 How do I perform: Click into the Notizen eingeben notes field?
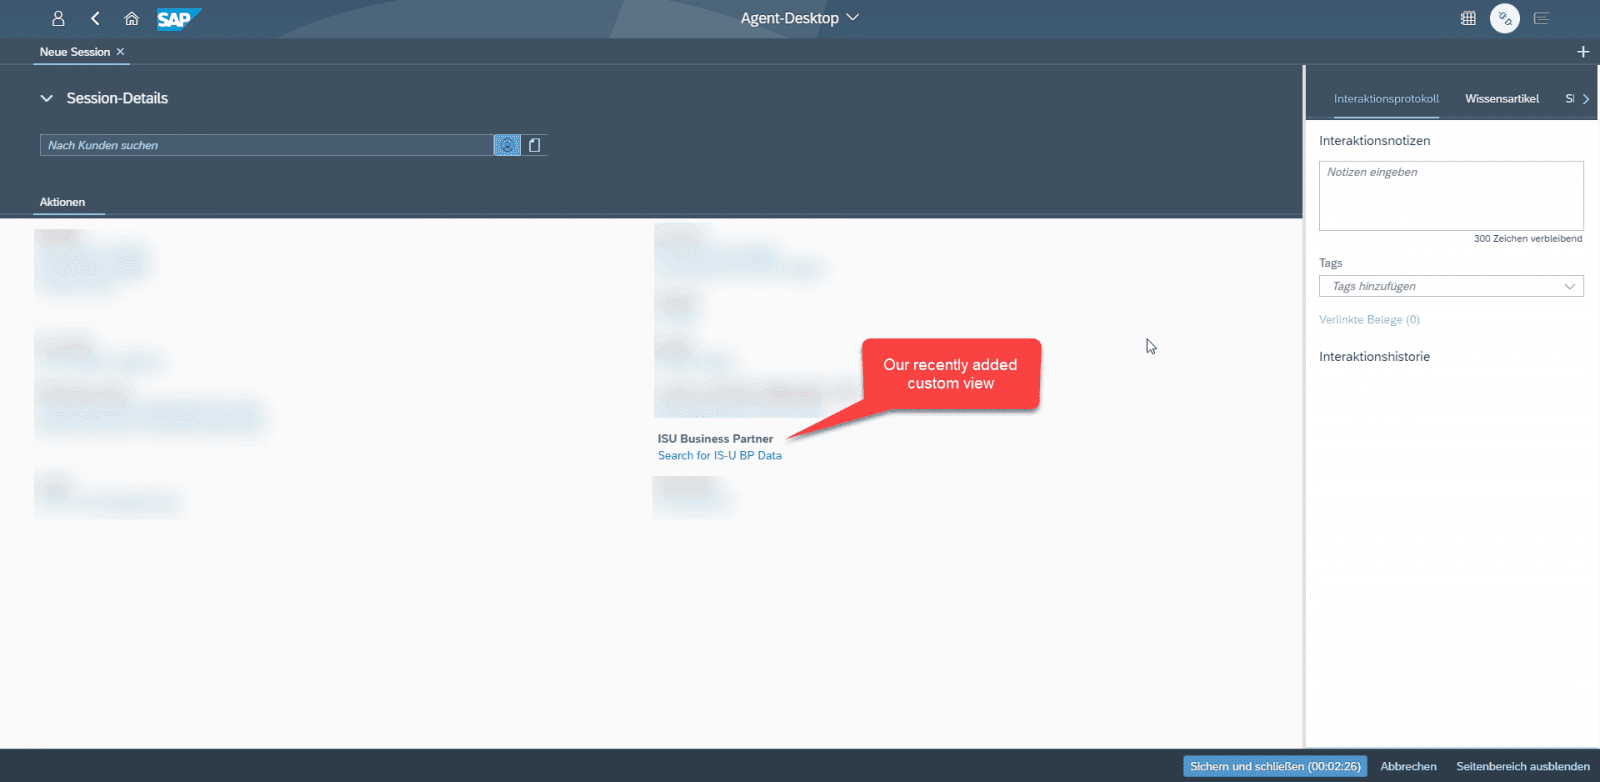[1451, 196]
